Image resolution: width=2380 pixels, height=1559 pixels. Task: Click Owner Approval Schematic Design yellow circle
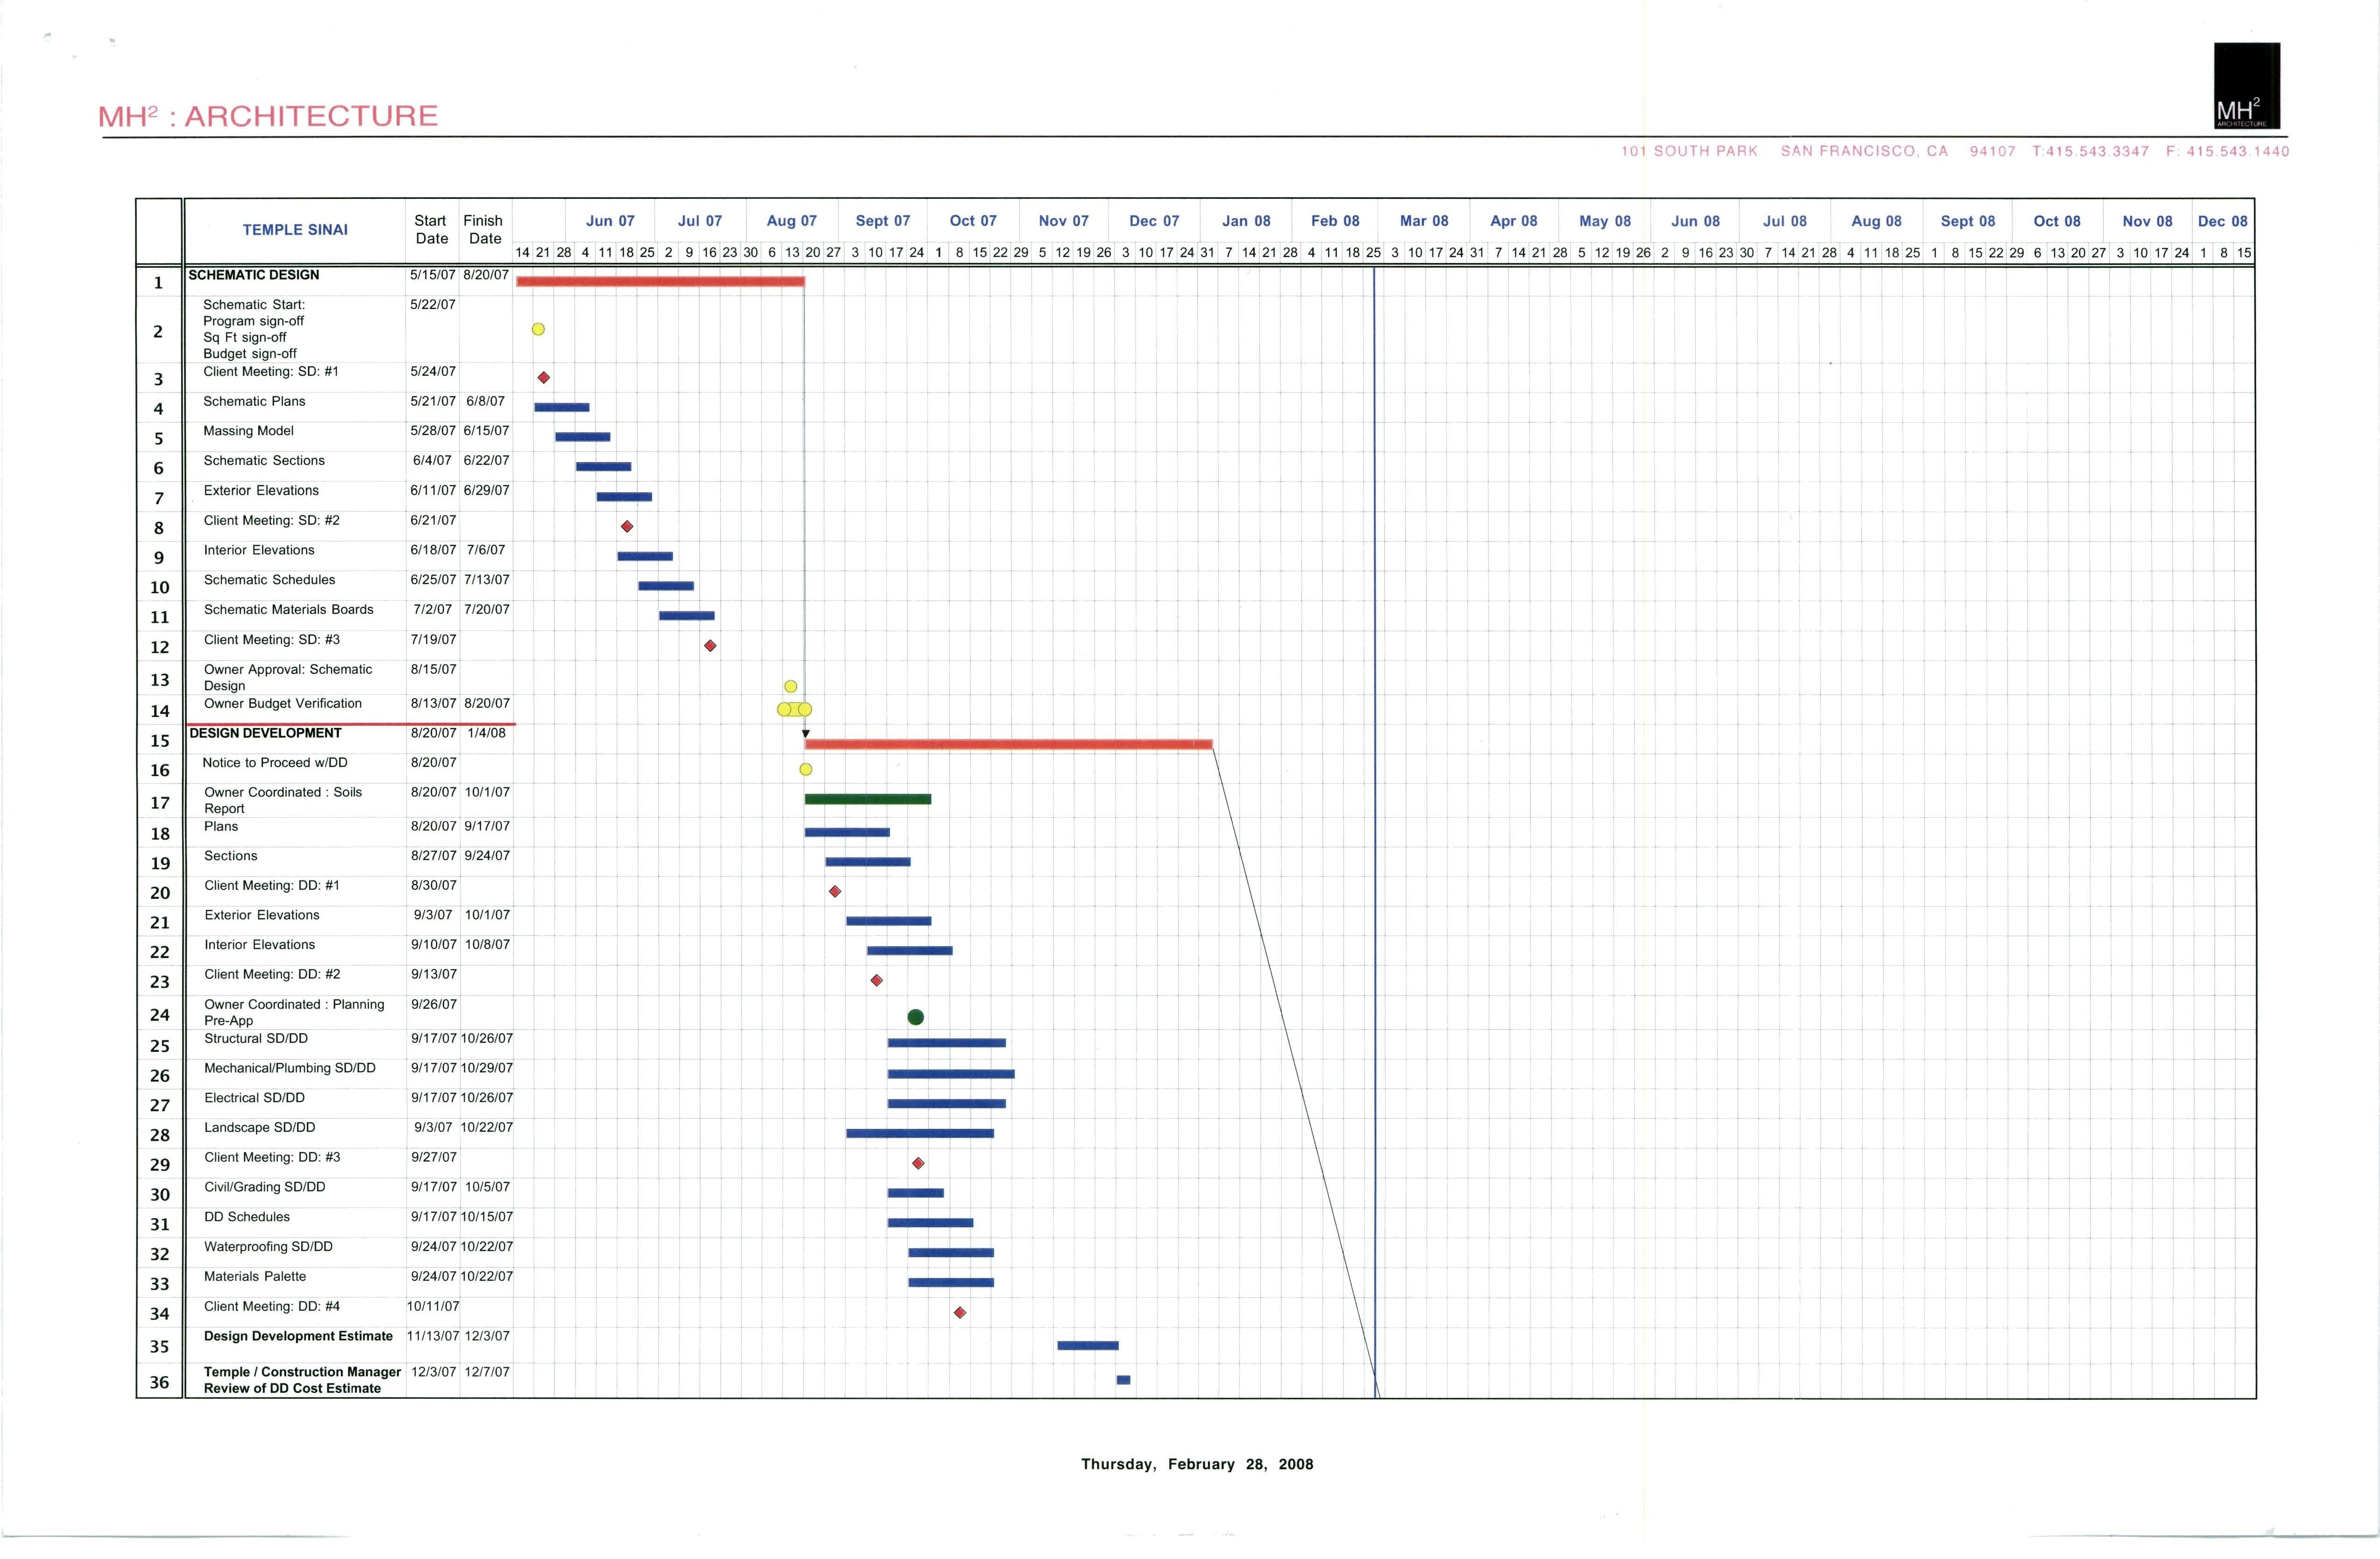[x=791, y=687]
